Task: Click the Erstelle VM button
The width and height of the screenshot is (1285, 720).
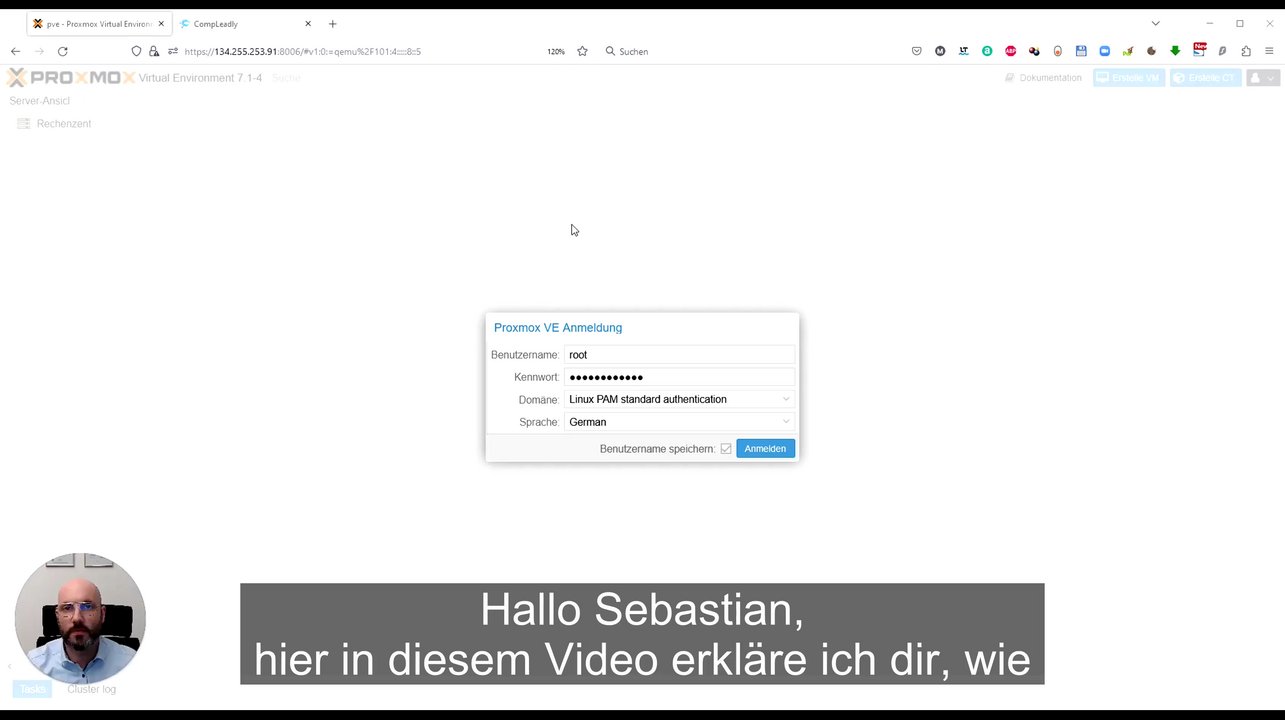Action: (1129, 78)
